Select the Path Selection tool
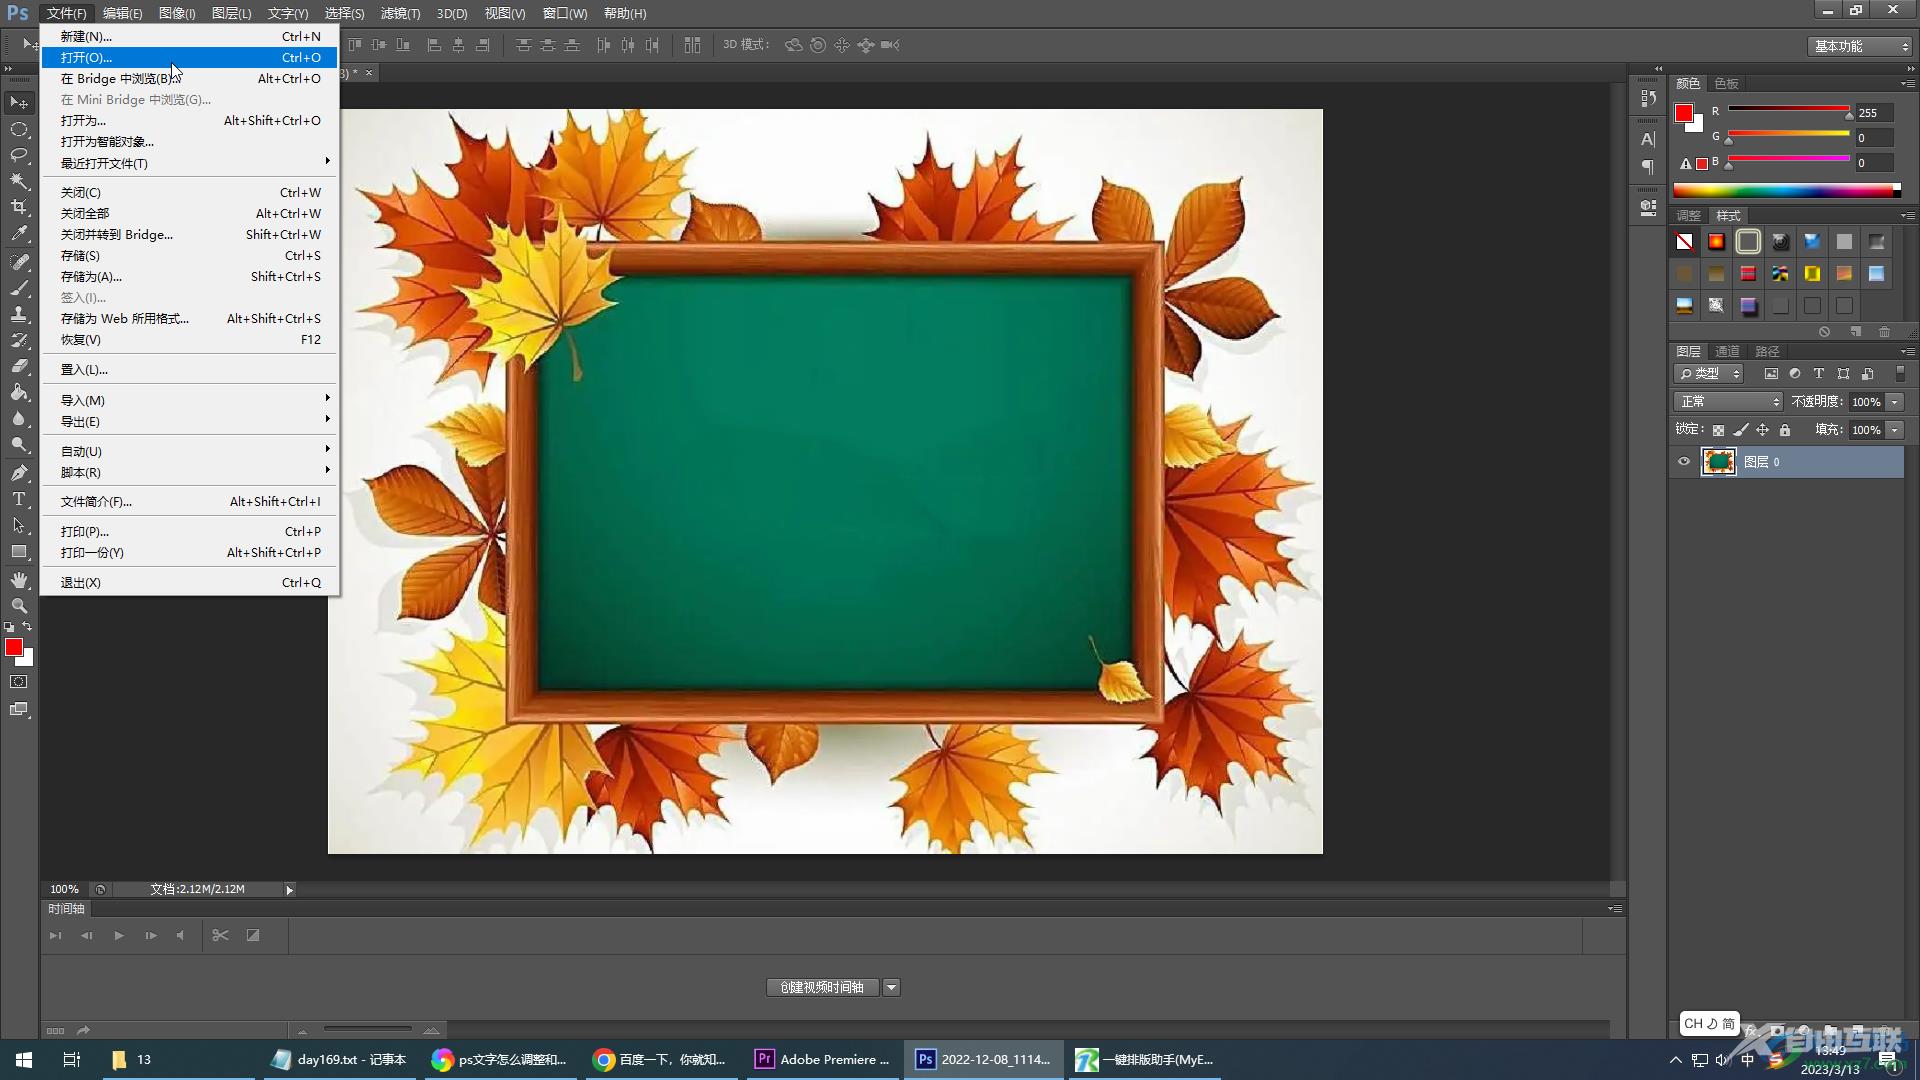1920x1080 pixels. pyautogui.click(x=19, y=525)
